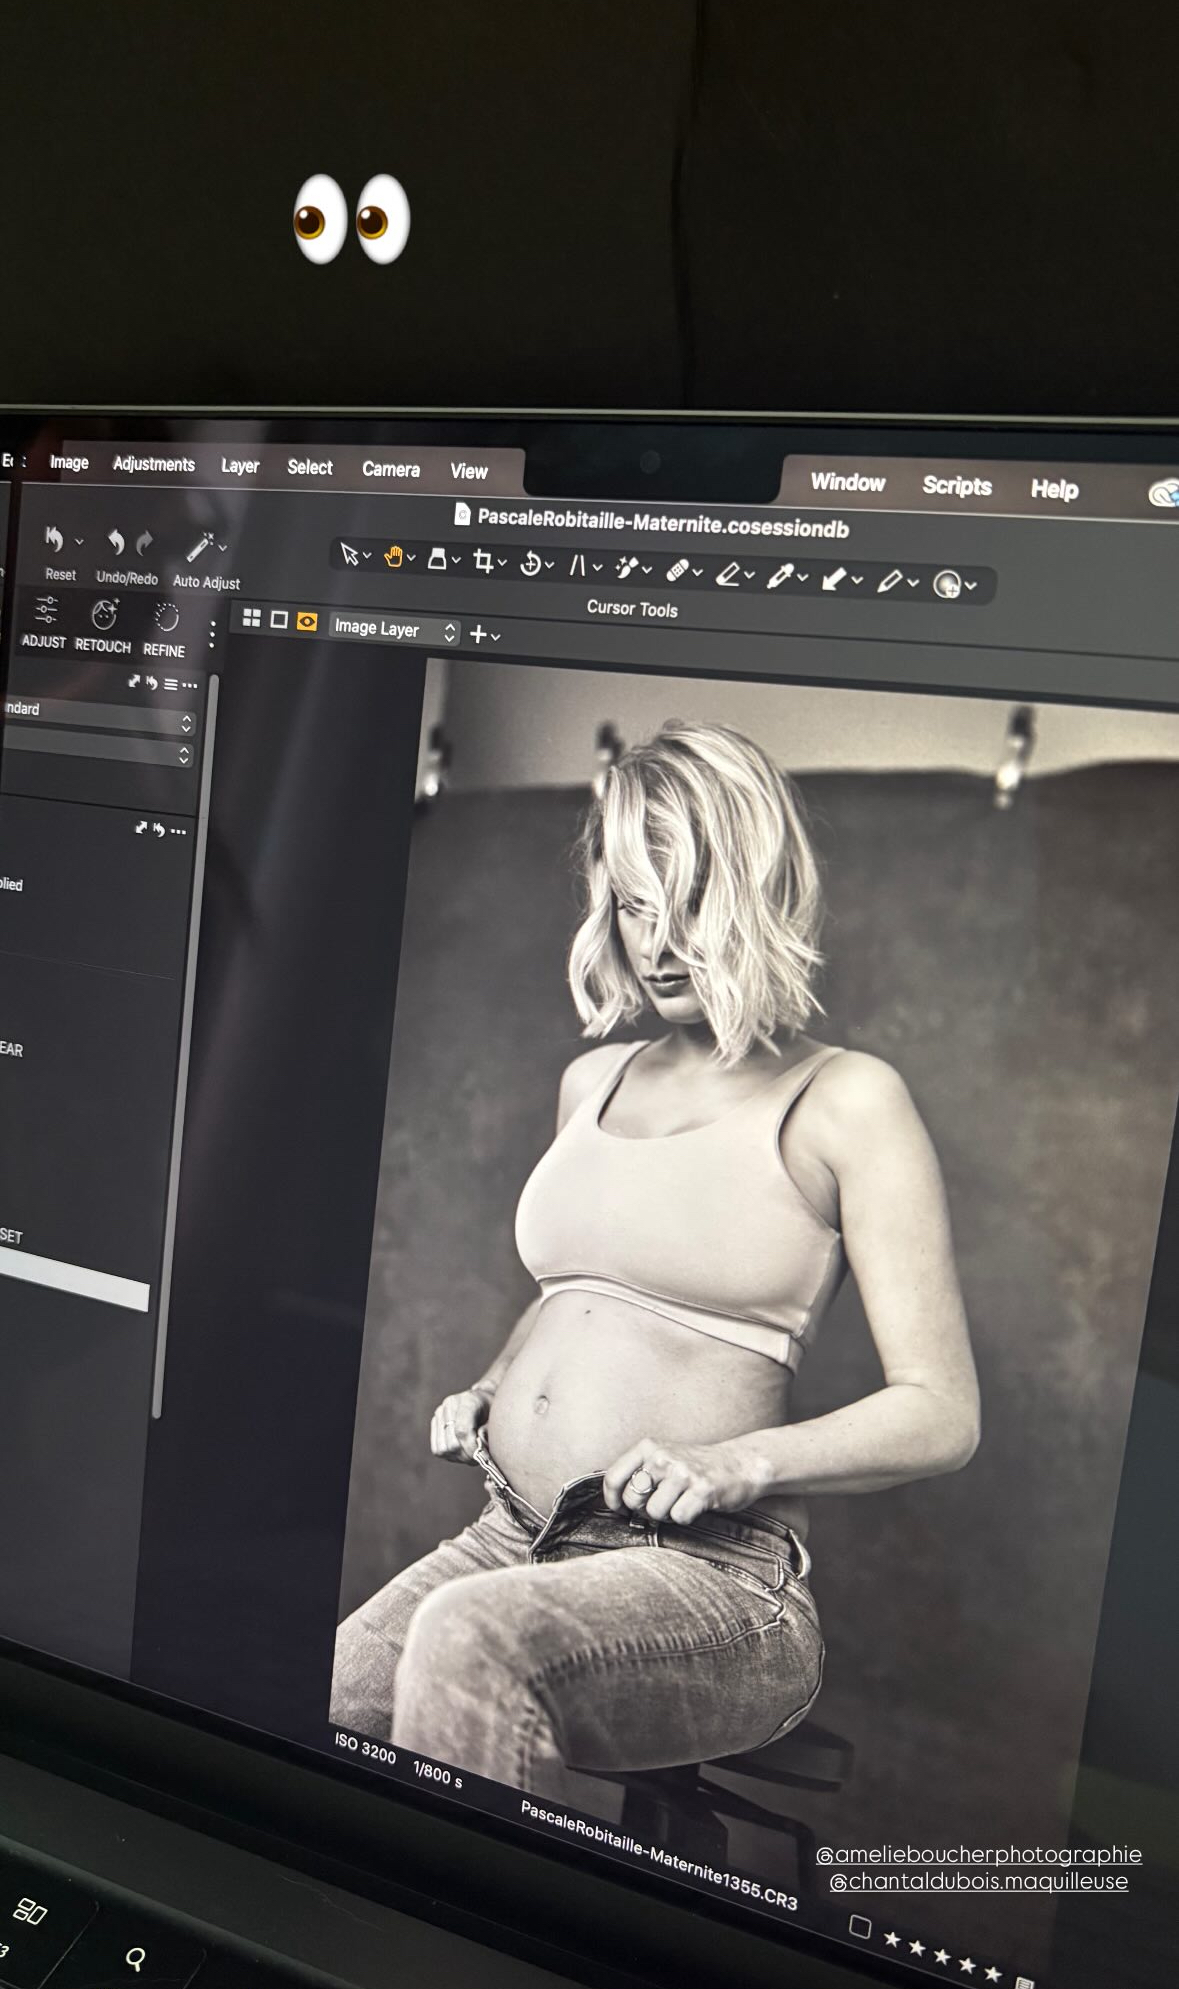
Task: Set rating by clicking the fifth star
Action: click(992, 1973)
